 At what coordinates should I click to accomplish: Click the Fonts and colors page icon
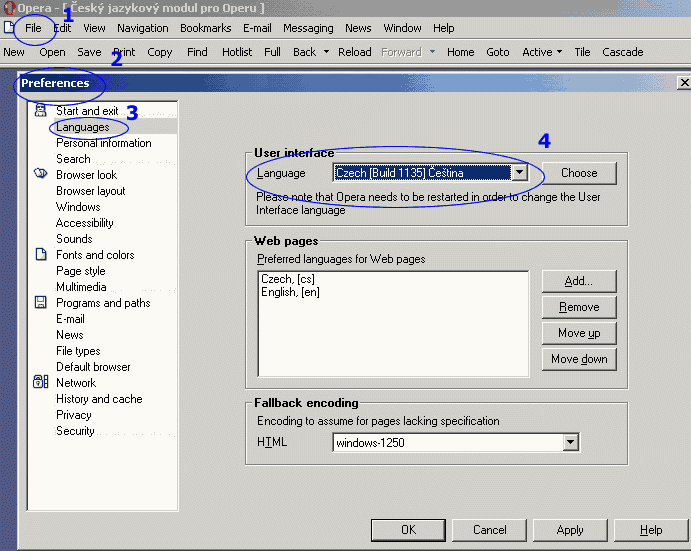pyautogui.click(x=40, y=255)
